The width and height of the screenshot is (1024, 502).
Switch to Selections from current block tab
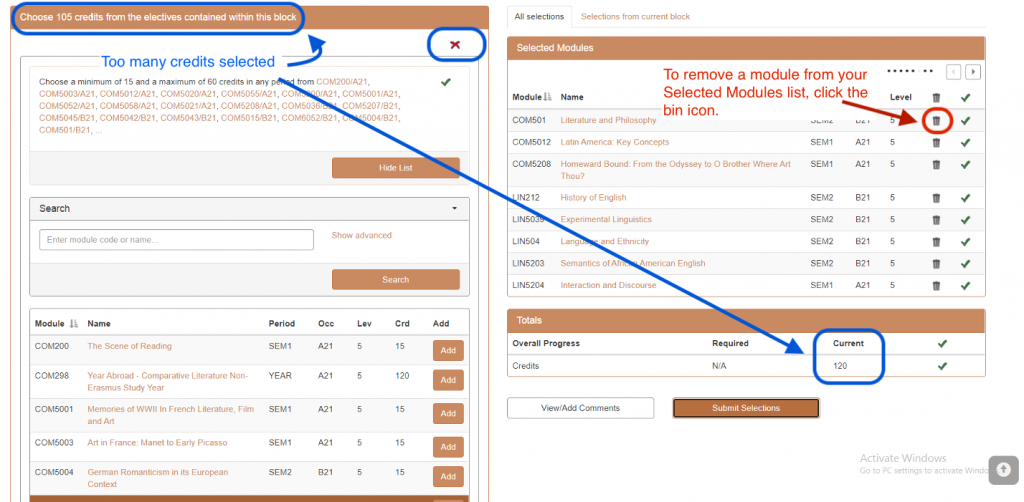point(635,17)
